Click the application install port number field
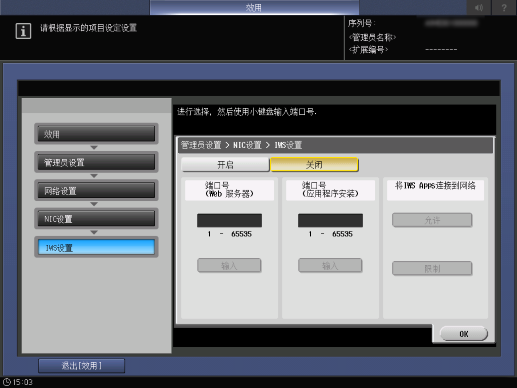517x388 pixels. tap(330, 220)
